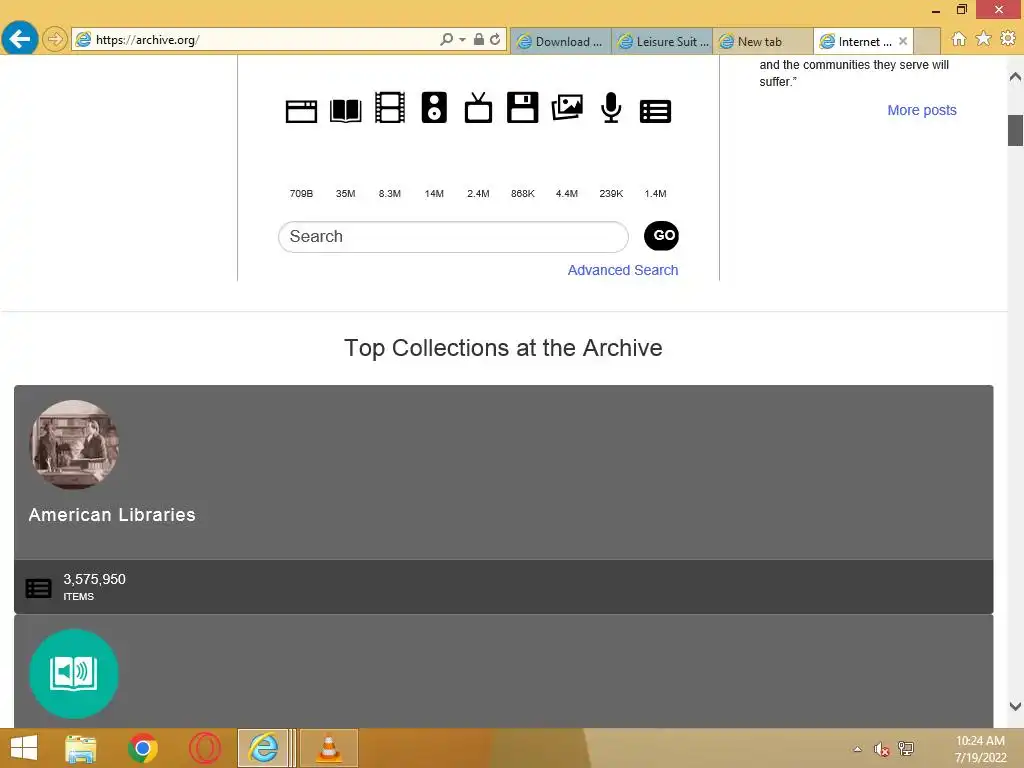Click the 8.3M count label

pyautogui.click(x=390, y=194)
